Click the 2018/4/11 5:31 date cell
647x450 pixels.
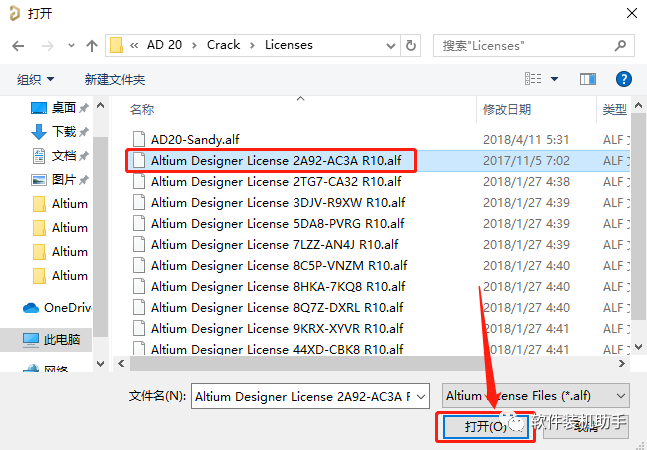[x=526, y=139]
